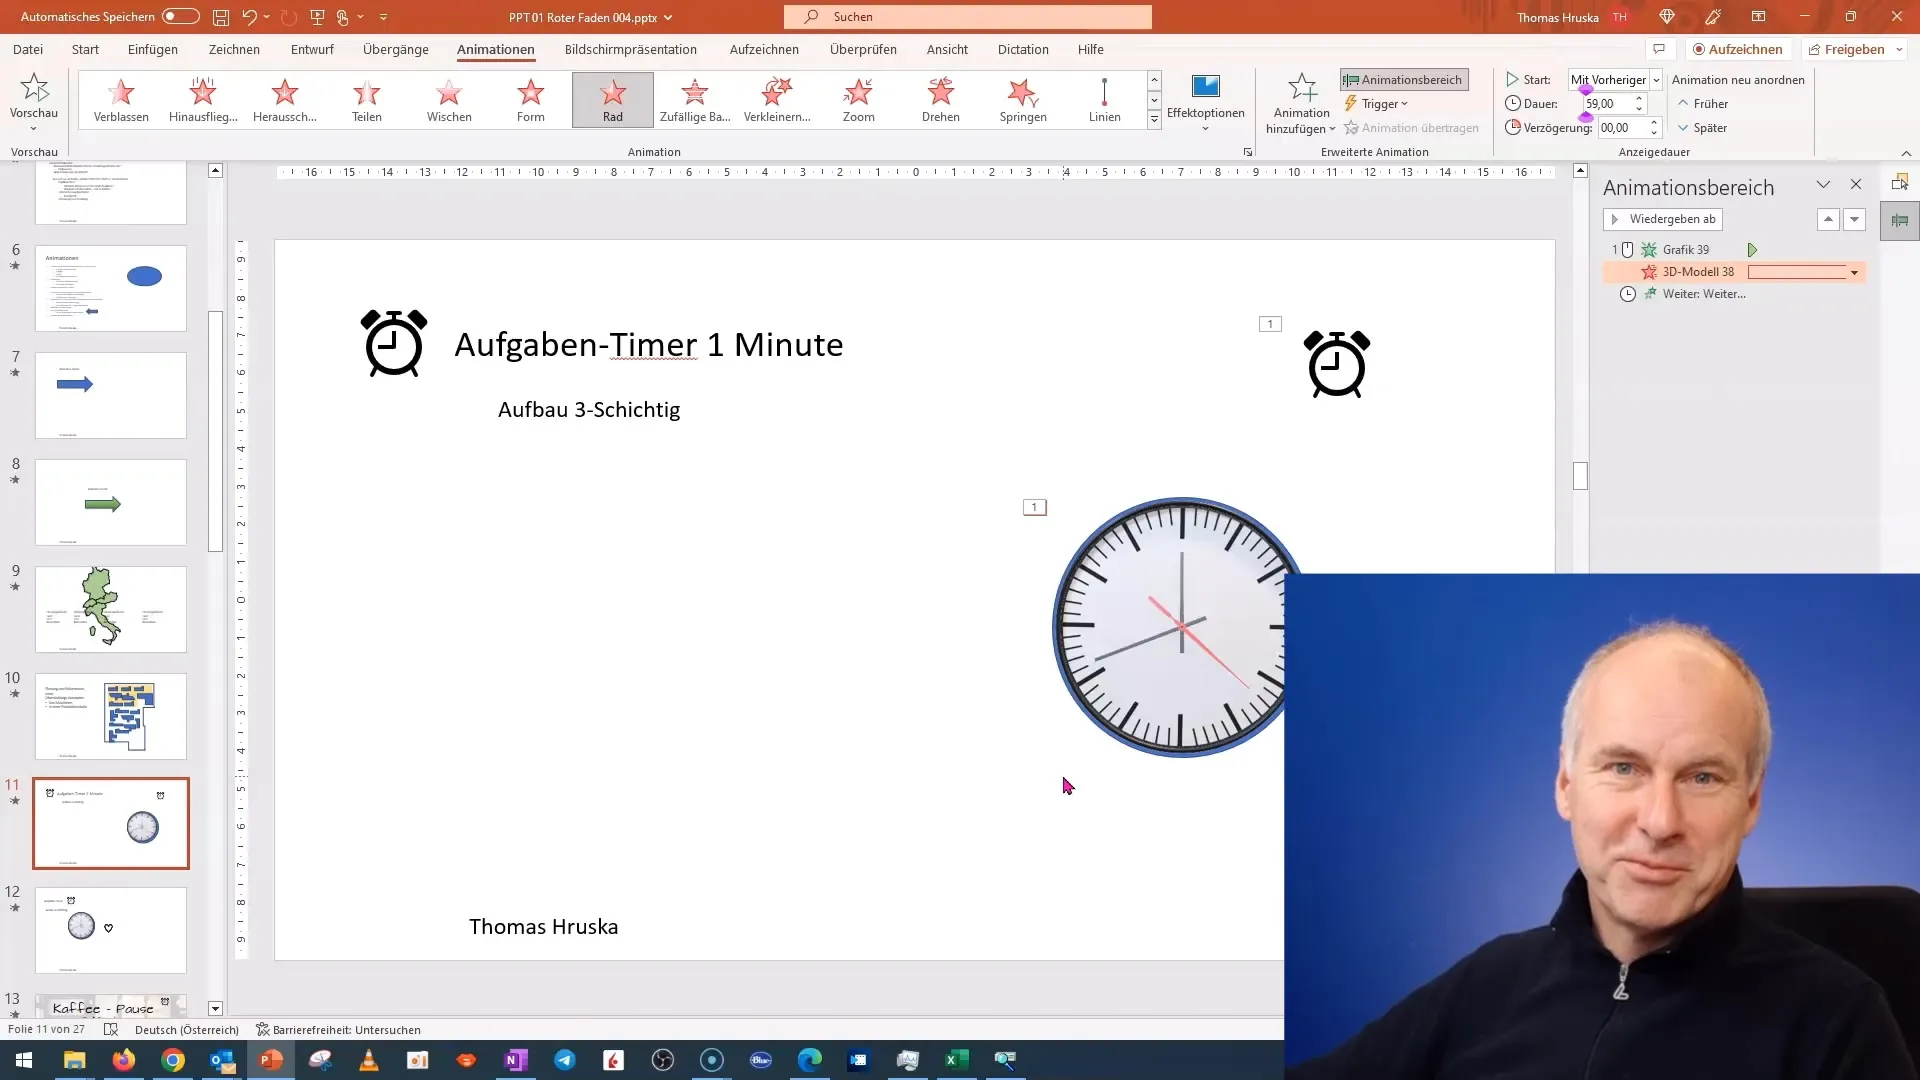The height and width of the screenshot is (1080, 1920).
Task: Click the Suchen search box
Action: click(x=968, y=17)
